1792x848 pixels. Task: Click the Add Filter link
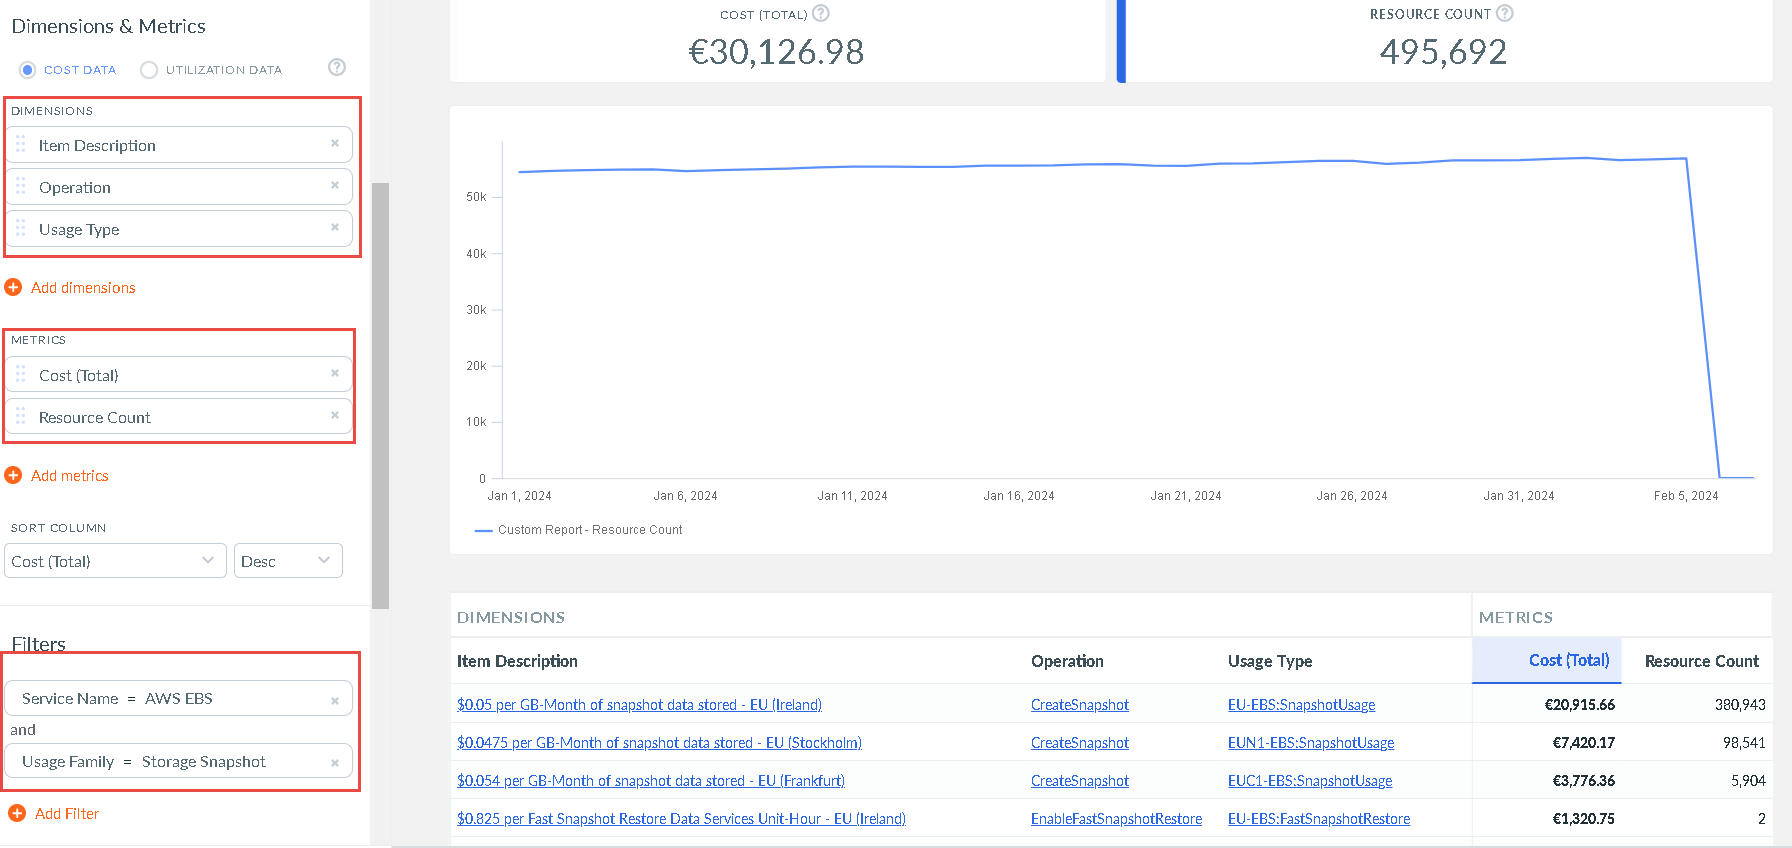pos(67,814)
